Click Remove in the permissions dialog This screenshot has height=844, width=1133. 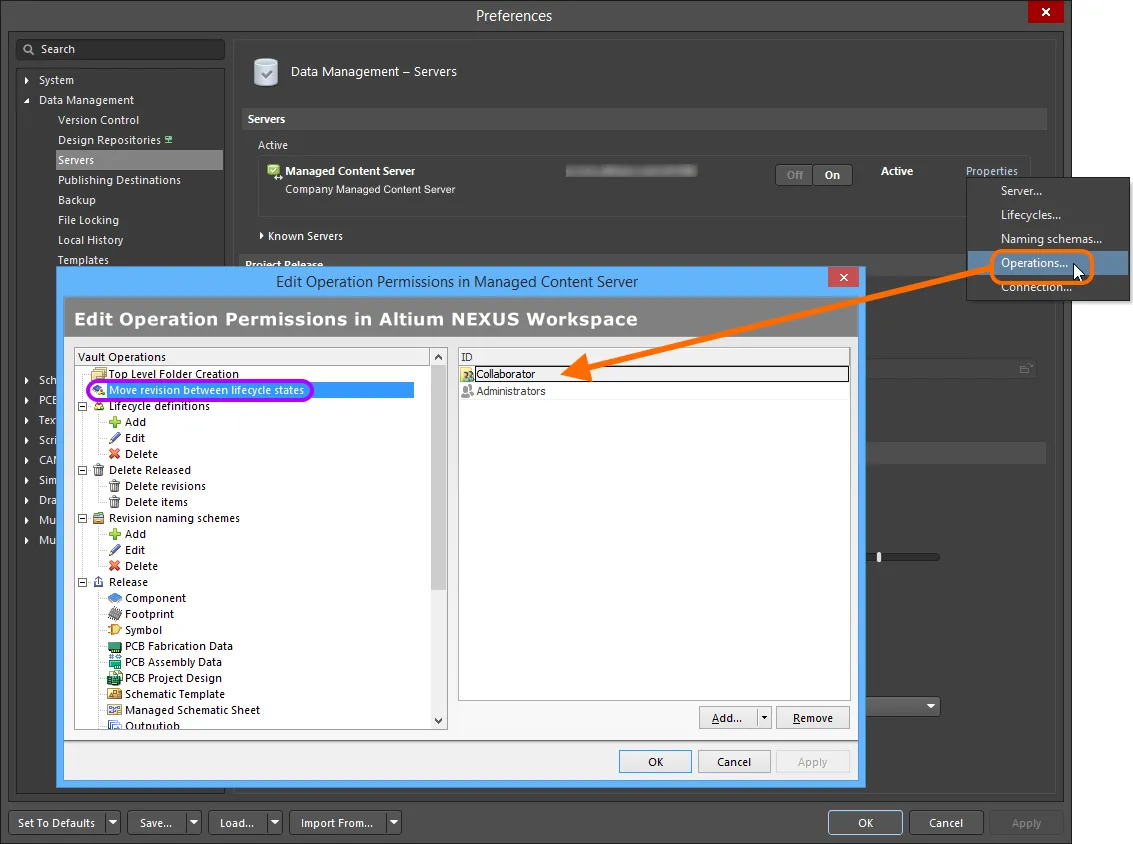813,718
